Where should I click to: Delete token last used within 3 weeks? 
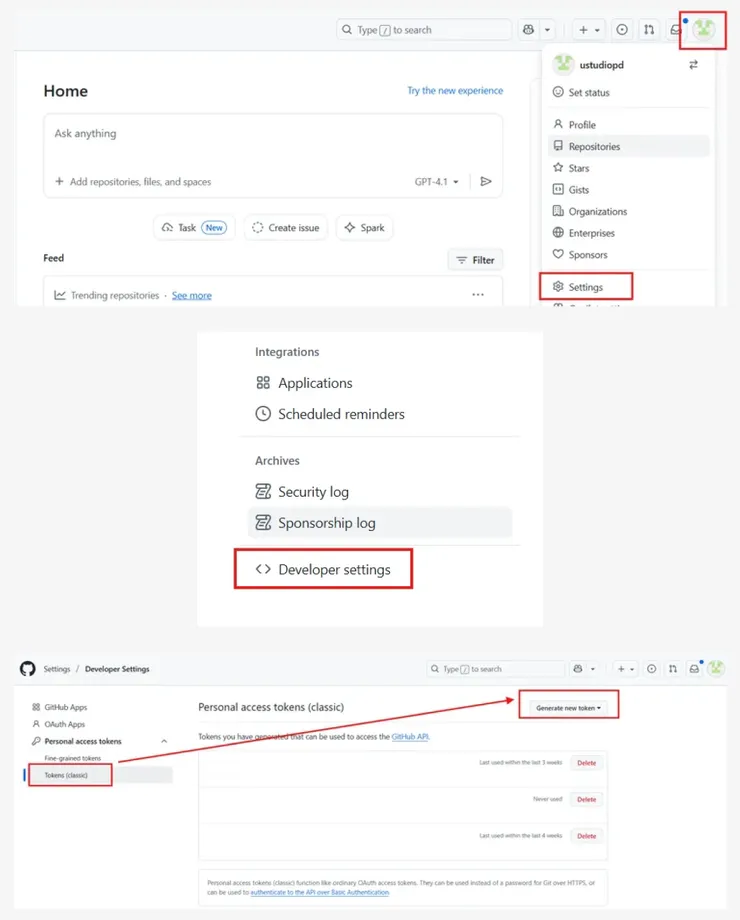pyautogui.click(x=586, y=763)
